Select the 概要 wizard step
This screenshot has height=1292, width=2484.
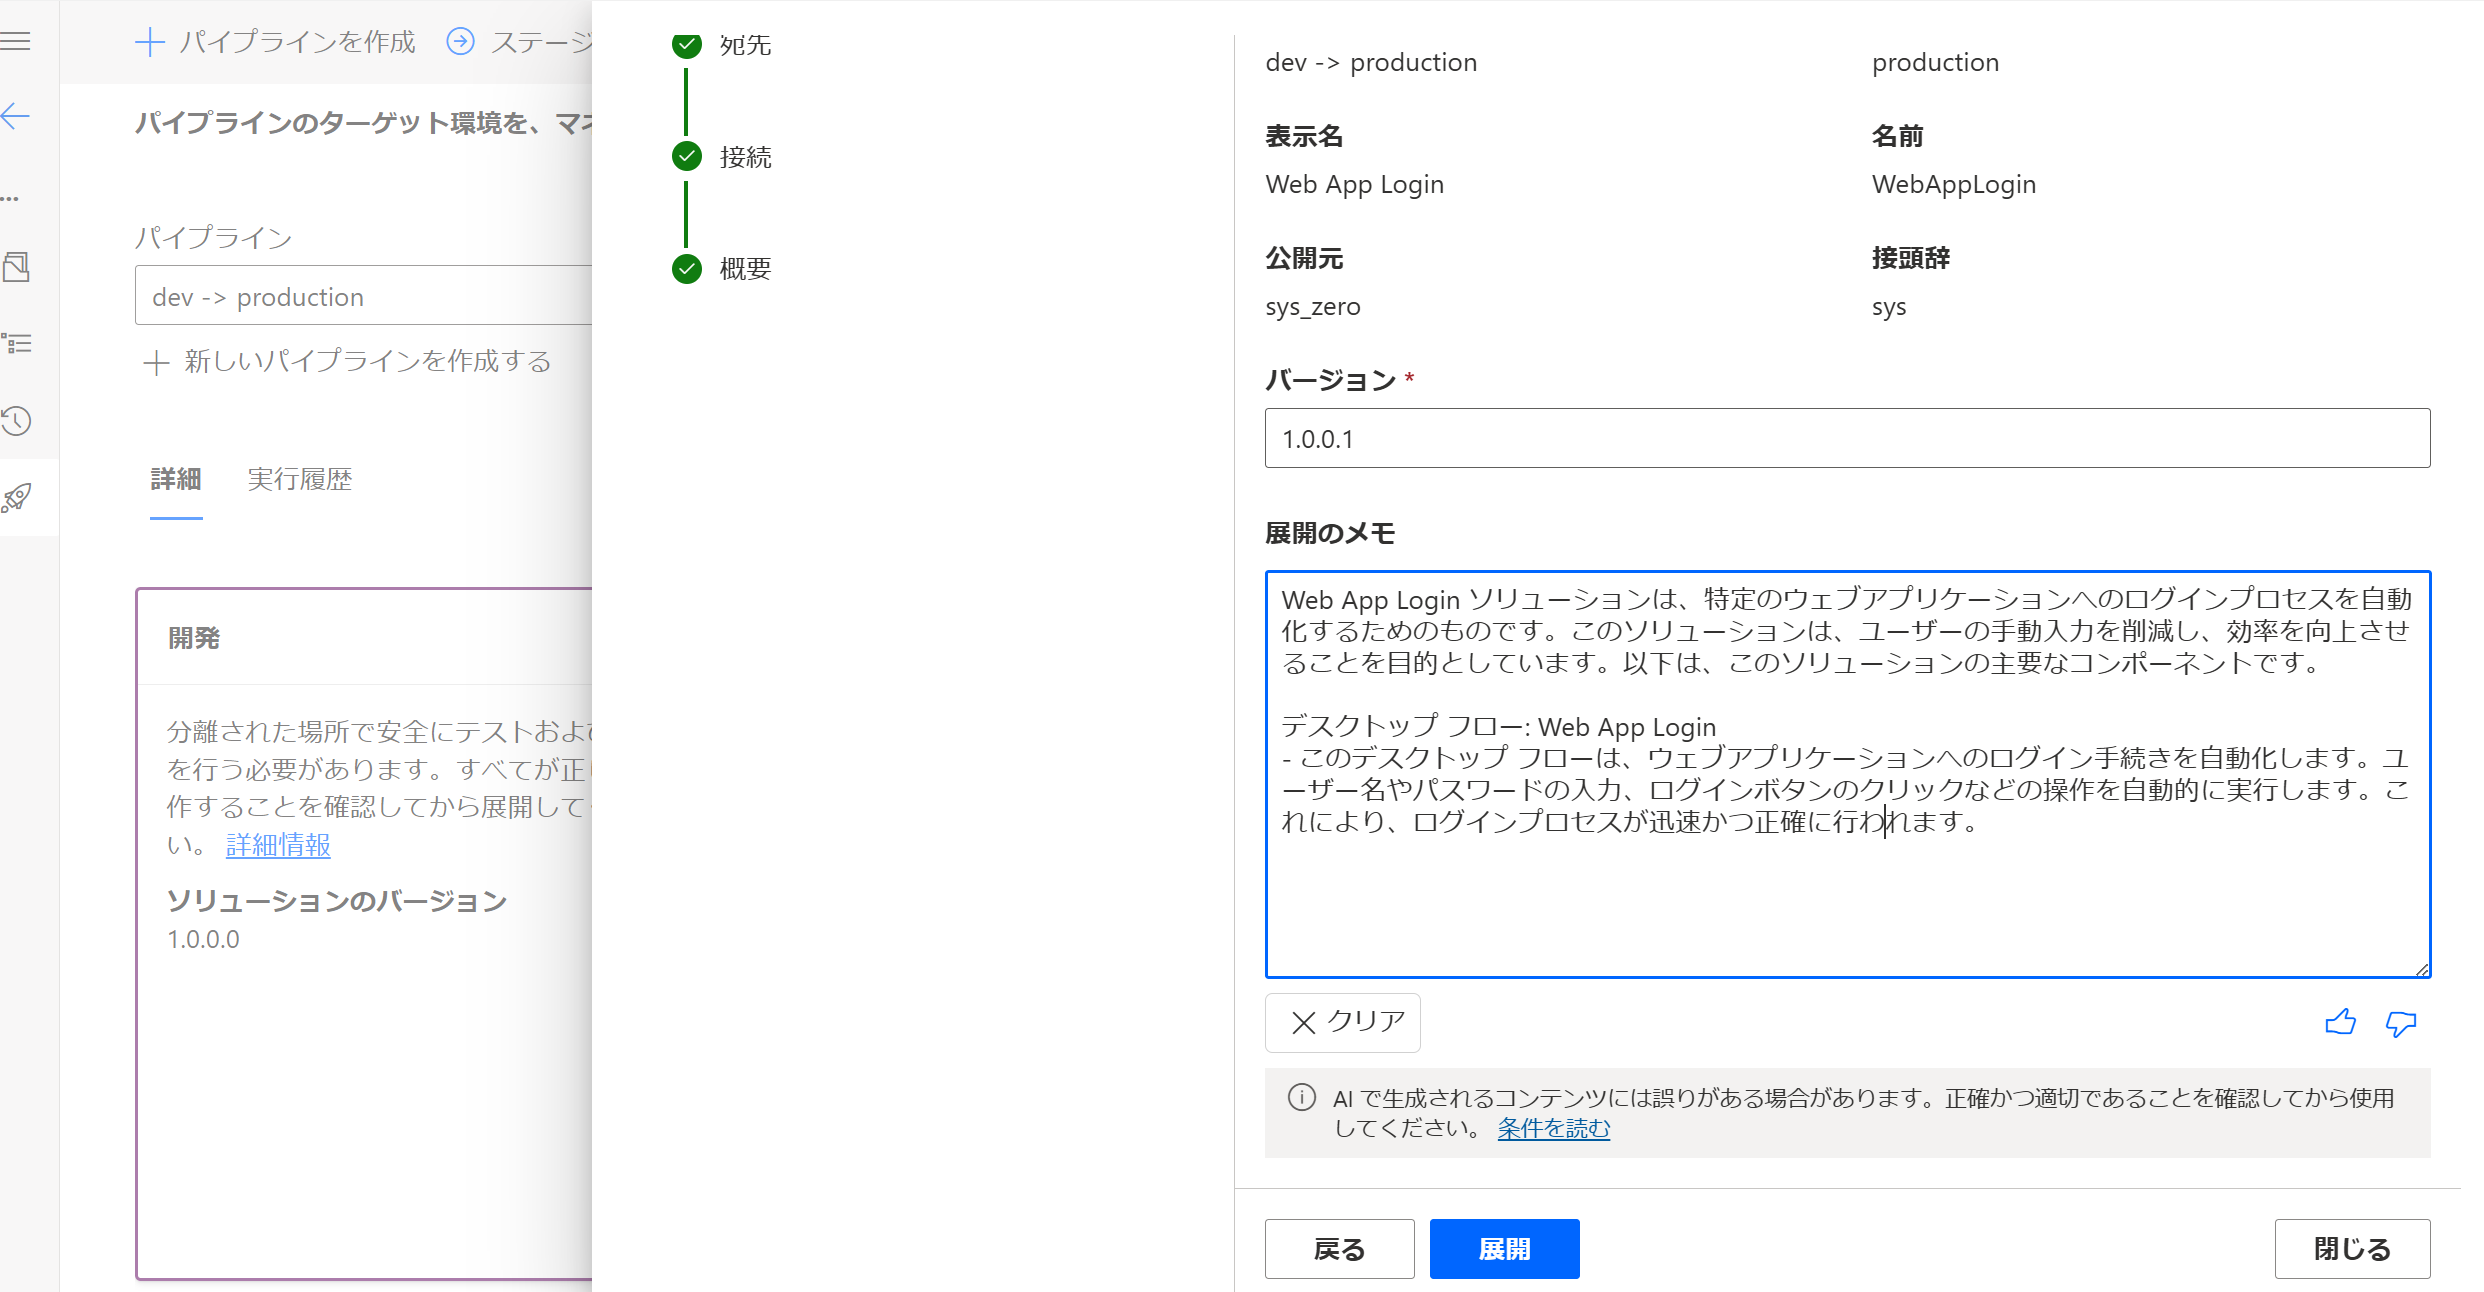[745, 269]
